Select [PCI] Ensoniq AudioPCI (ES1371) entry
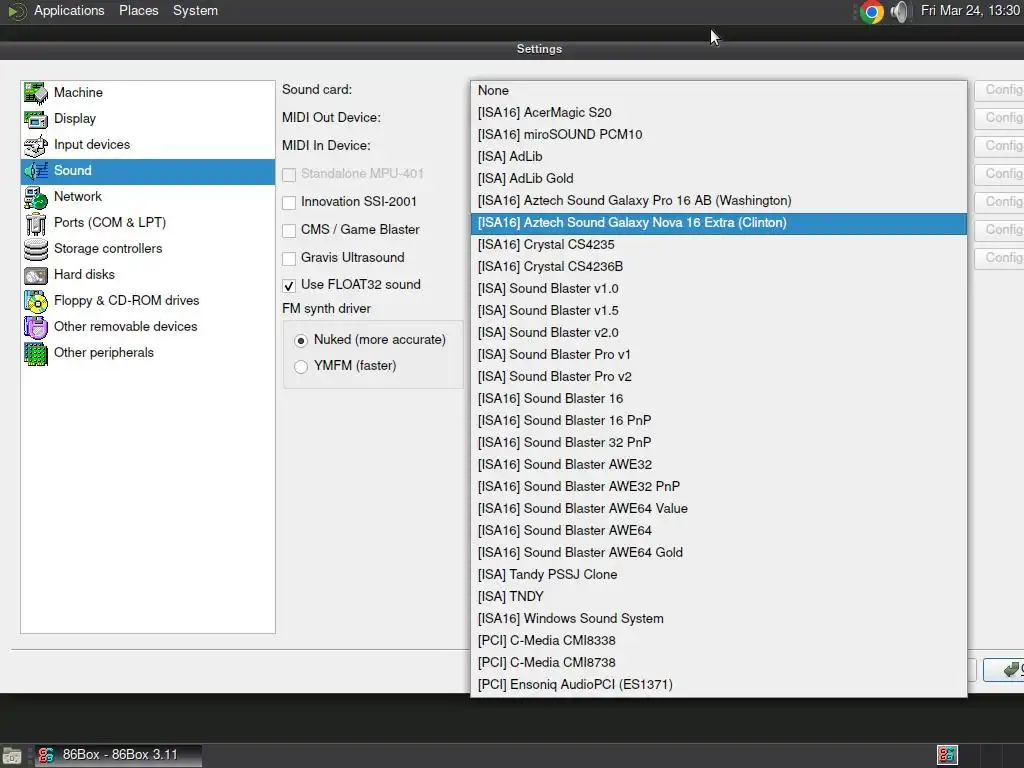Screen dimensions: 1024x768 tap(718, 684)
